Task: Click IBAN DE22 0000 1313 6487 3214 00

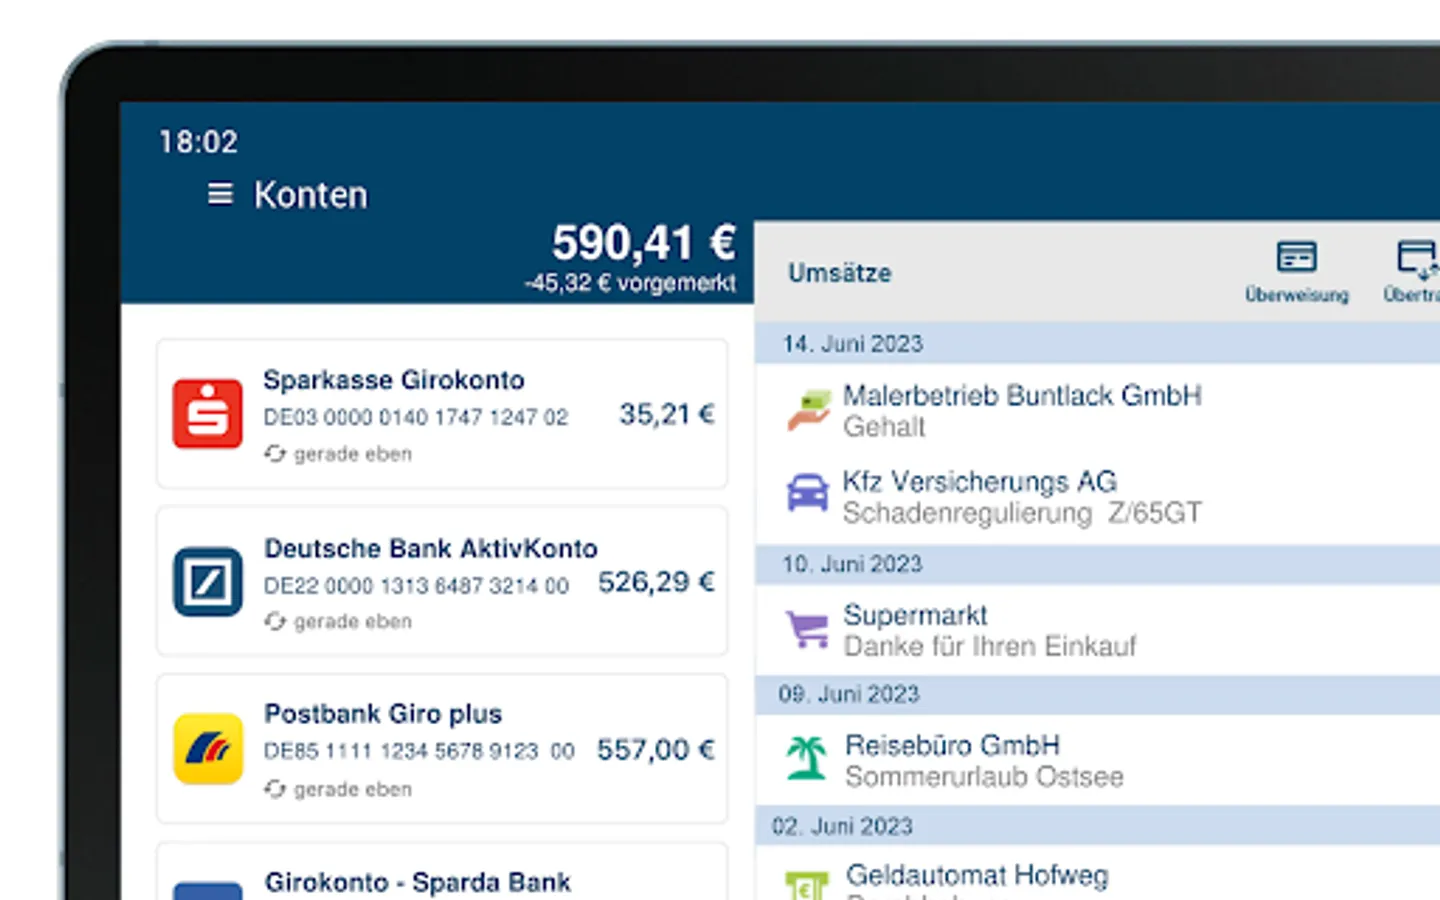Action: (x=417, y=585)
